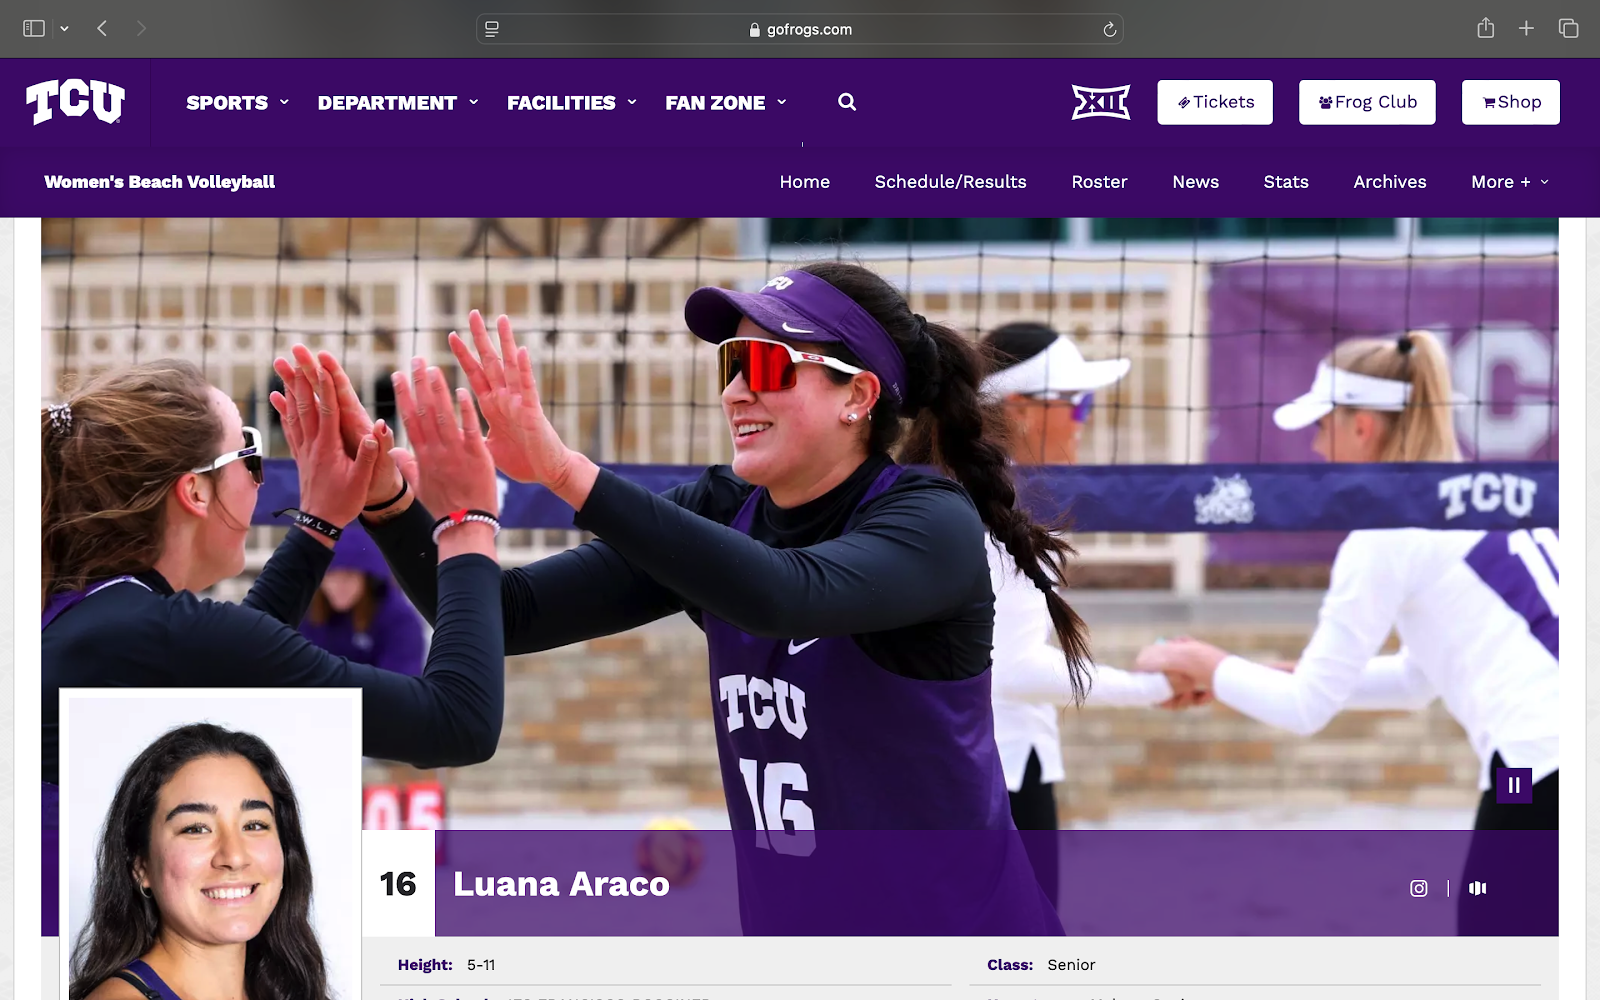Image resolution: width=1600 pixels, height=1000 pixels.
Task: Click the Height 5-11 text
Action: pos(447,965)
